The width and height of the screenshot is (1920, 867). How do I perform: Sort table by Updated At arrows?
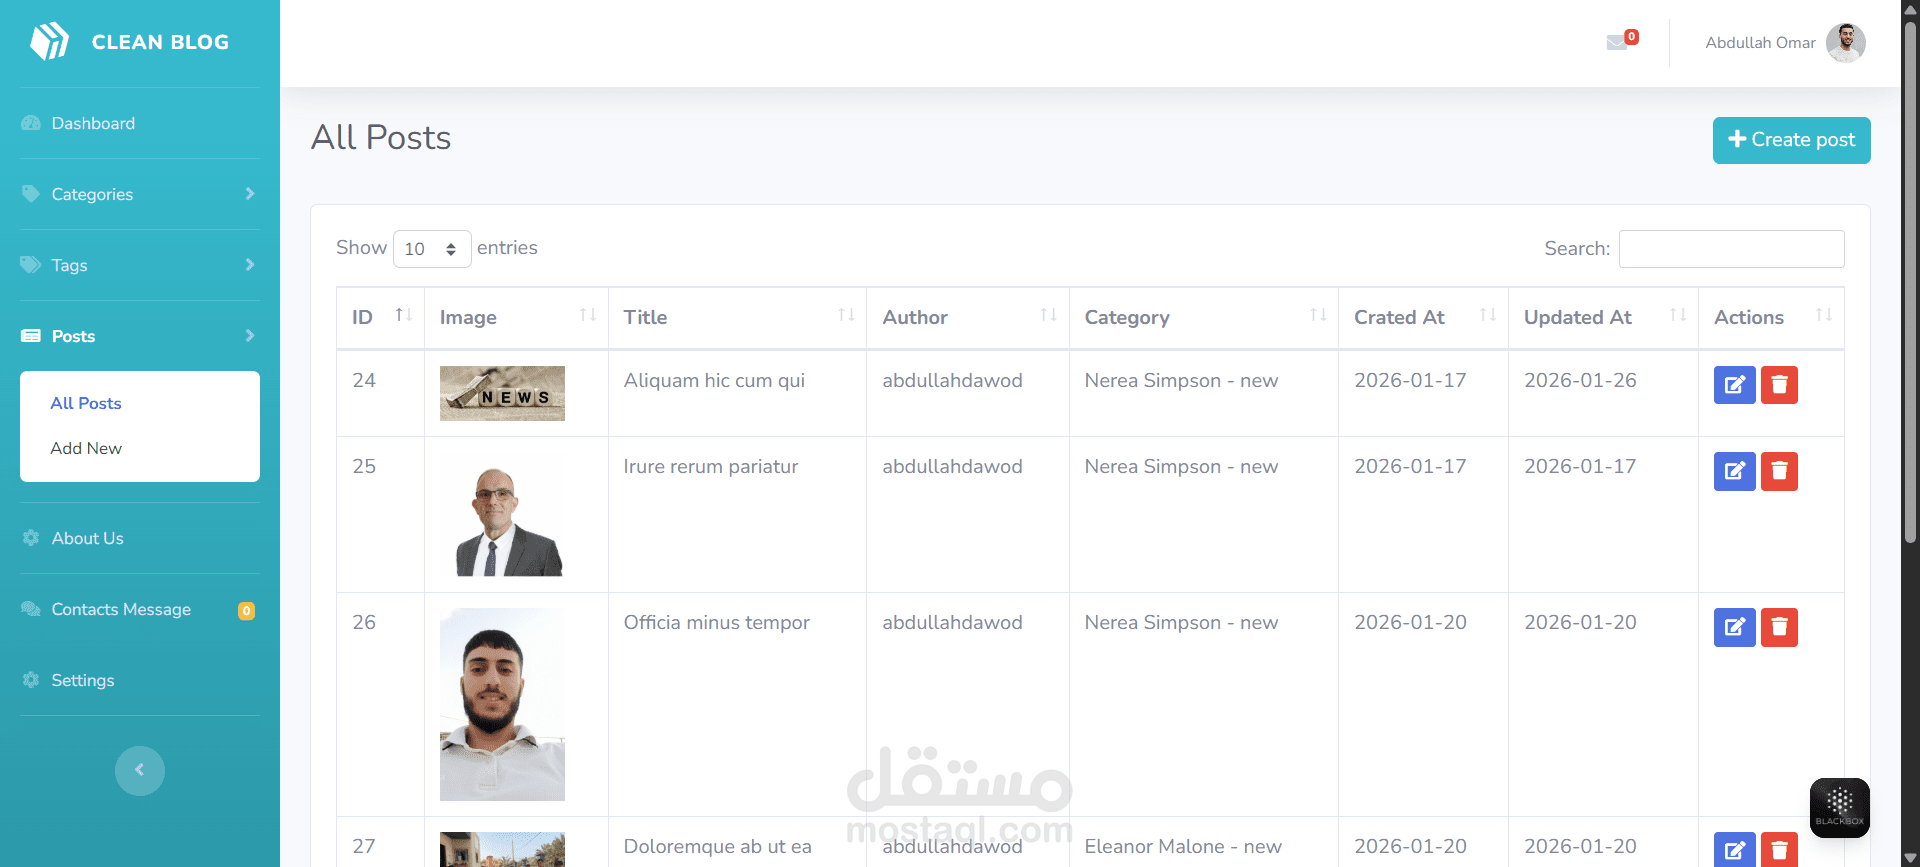[1678, 315]
